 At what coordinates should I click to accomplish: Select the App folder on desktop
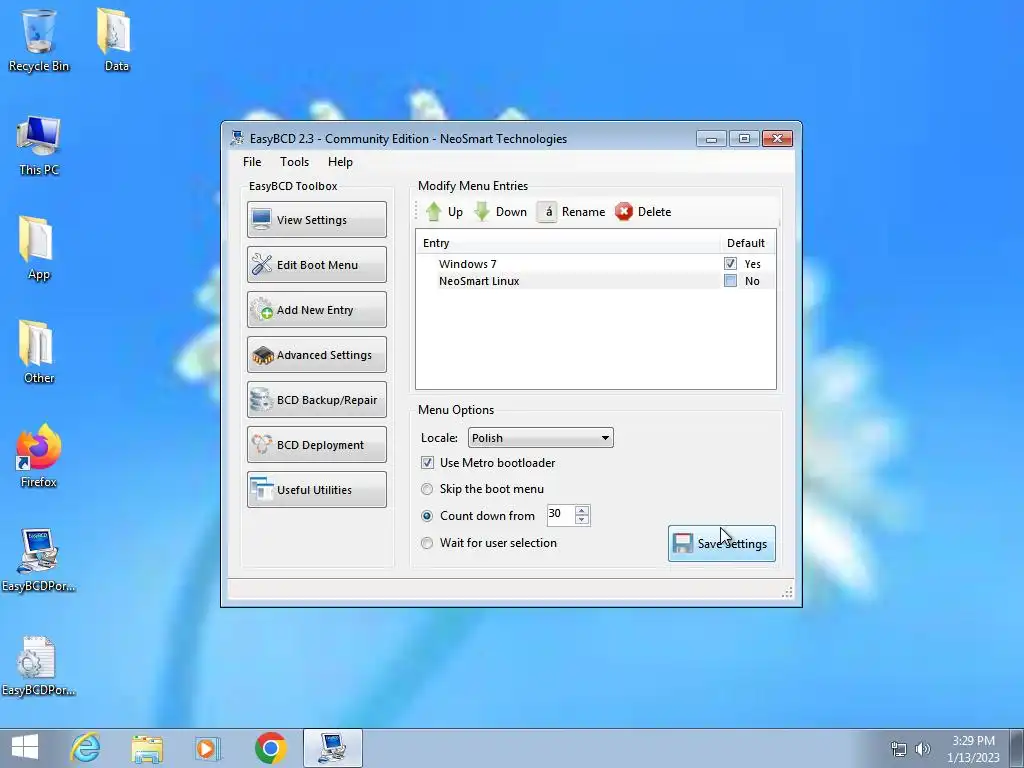[x=38, y=249]
